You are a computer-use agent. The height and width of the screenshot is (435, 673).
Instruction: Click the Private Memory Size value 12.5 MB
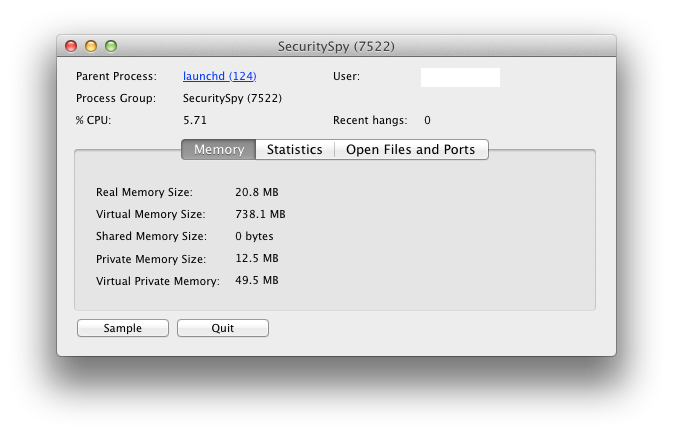256,258
